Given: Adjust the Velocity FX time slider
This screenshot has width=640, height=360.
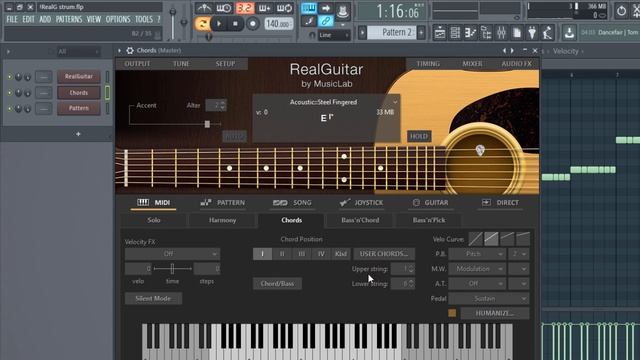Looking at the screenshot, I should point(172,269).
